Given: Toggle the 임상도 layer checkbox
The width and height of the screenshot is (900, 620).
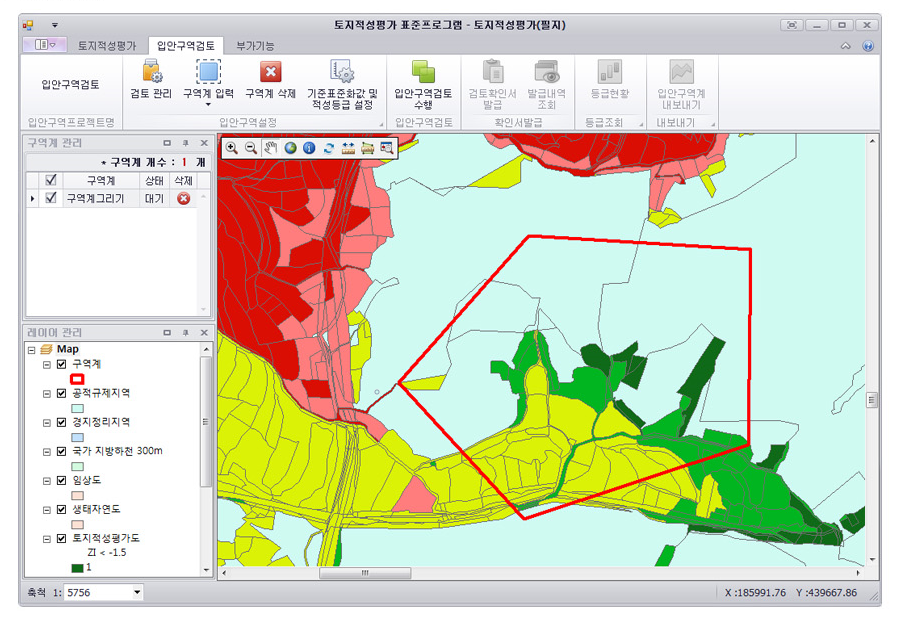Looking at the screenshot, I should tap(61, 480).
